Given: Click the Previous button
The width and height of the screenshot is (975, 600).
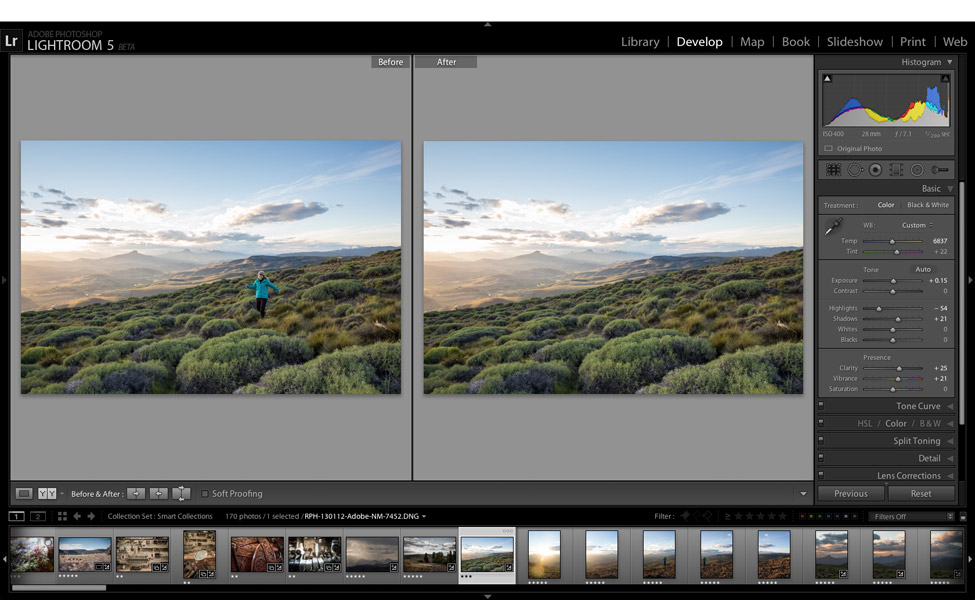Looking at the screenshot, I should point(851,493).
